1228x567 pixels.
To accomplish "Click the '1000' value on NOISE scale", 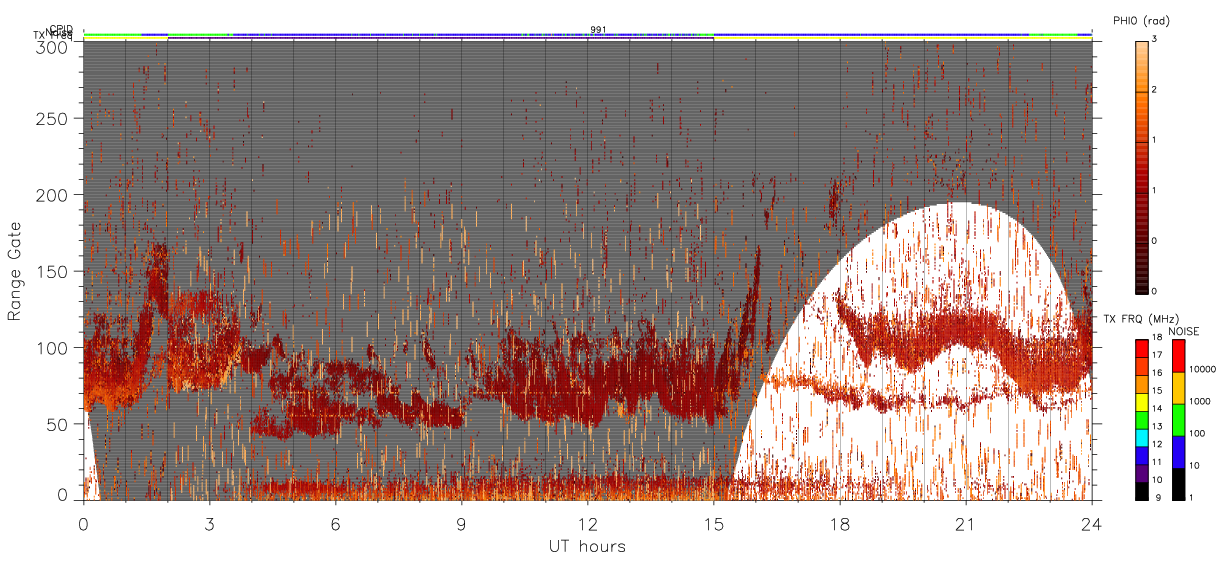I will tap(1199, 401).
